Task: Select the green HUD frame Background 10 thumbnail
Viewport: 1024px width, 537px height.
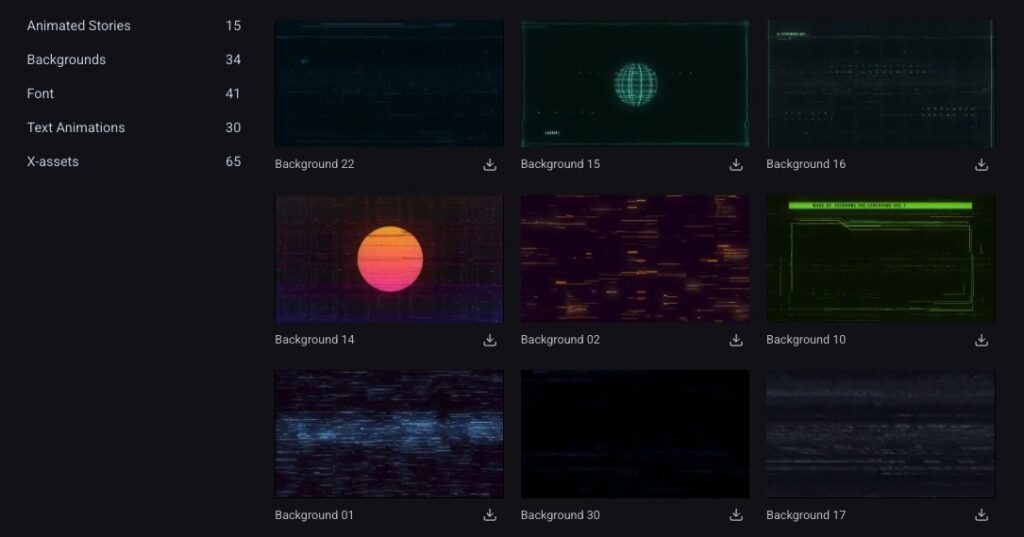Action: pyautogui.click(x=881, y=259)
